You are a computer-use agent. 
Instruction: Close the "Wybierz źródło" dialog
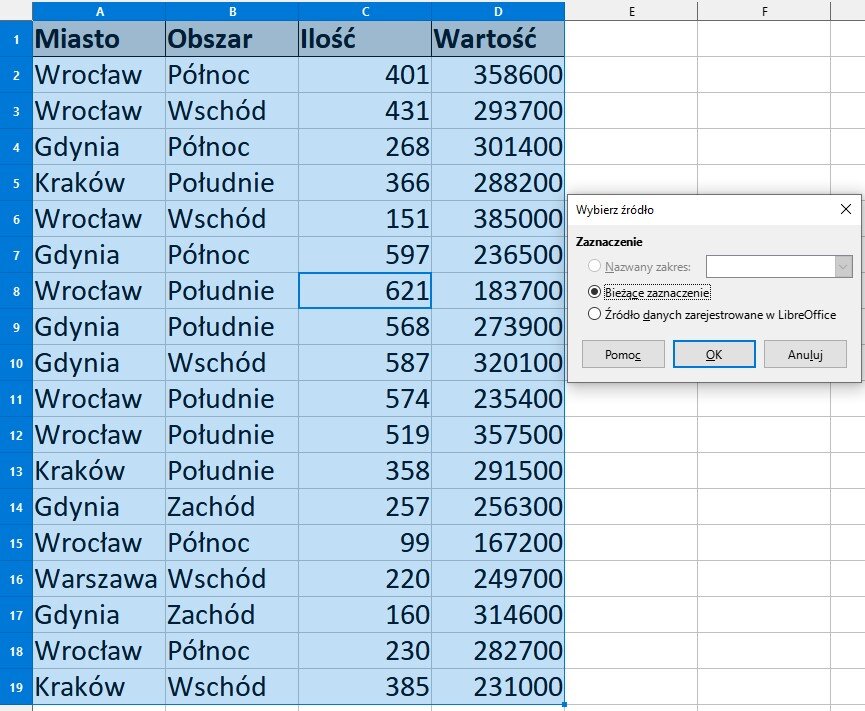pyautogui.click(x=846, y=209)
